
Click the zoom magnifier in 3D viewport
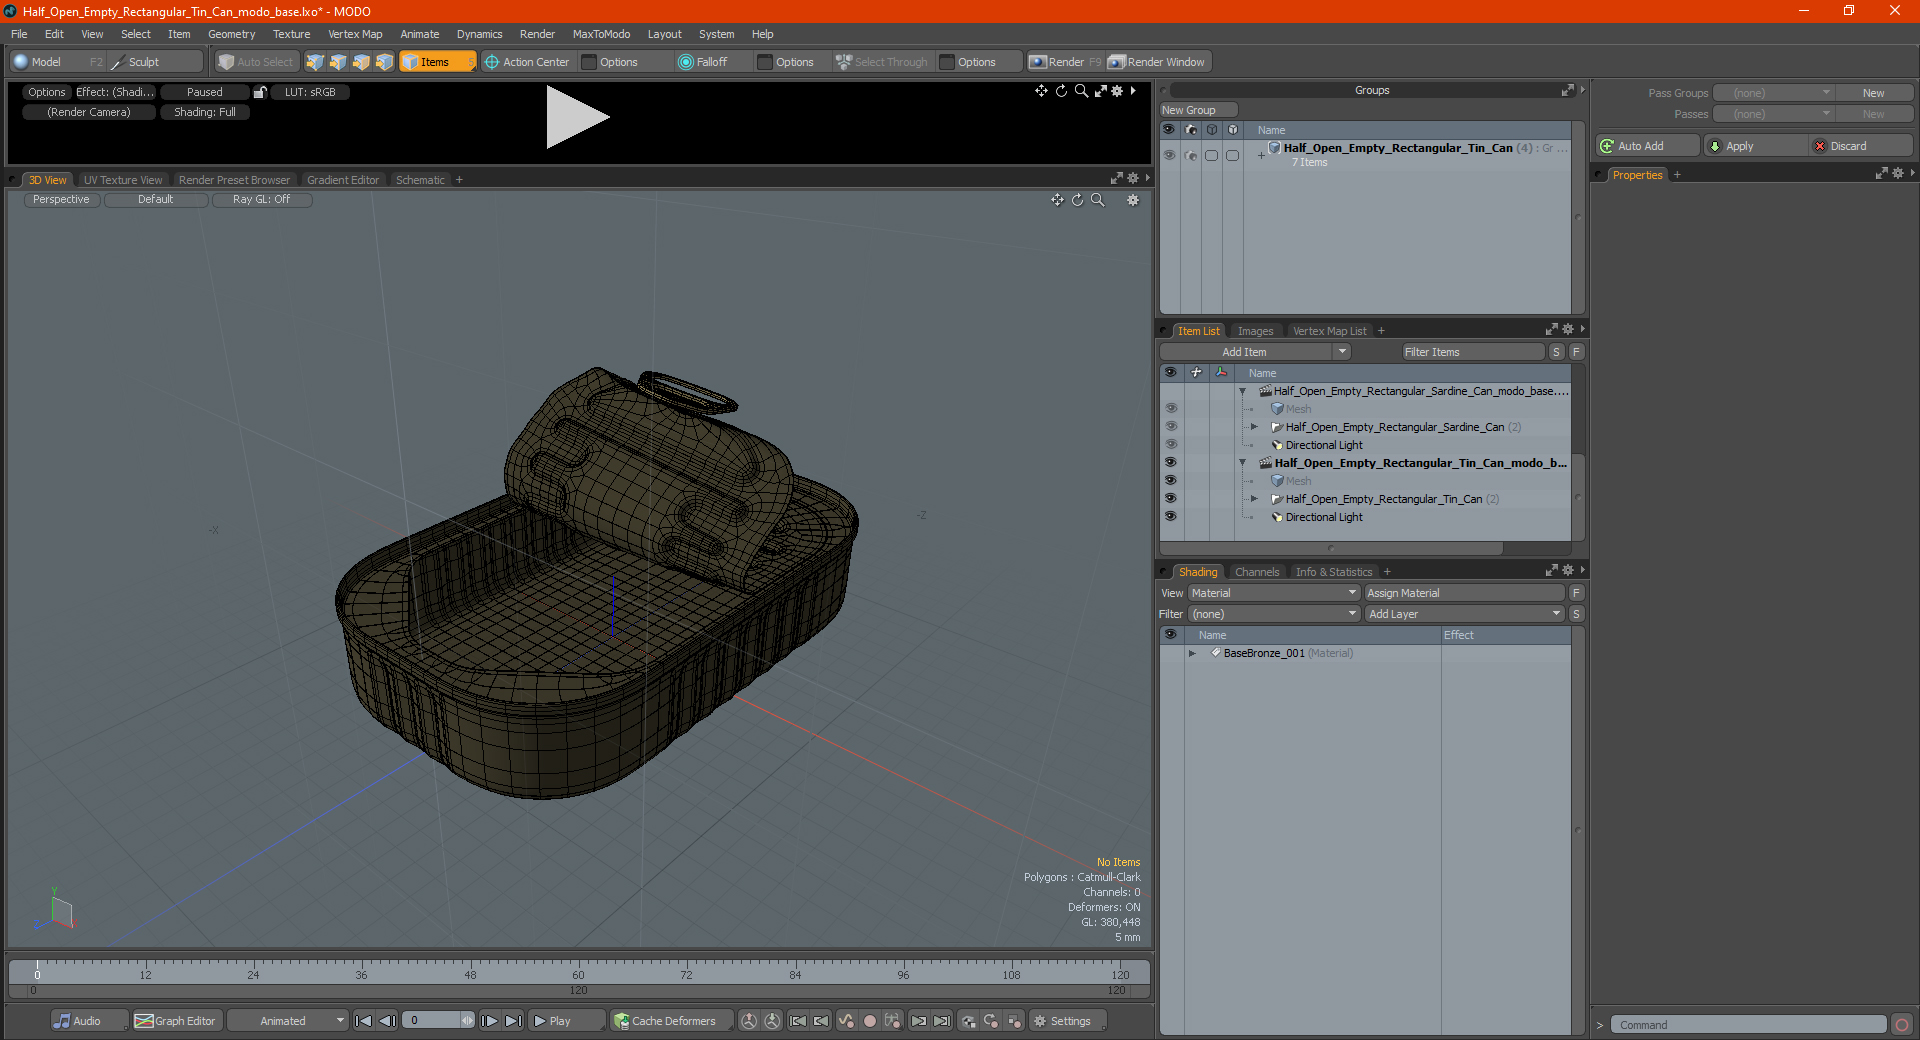coord(1097,200)
